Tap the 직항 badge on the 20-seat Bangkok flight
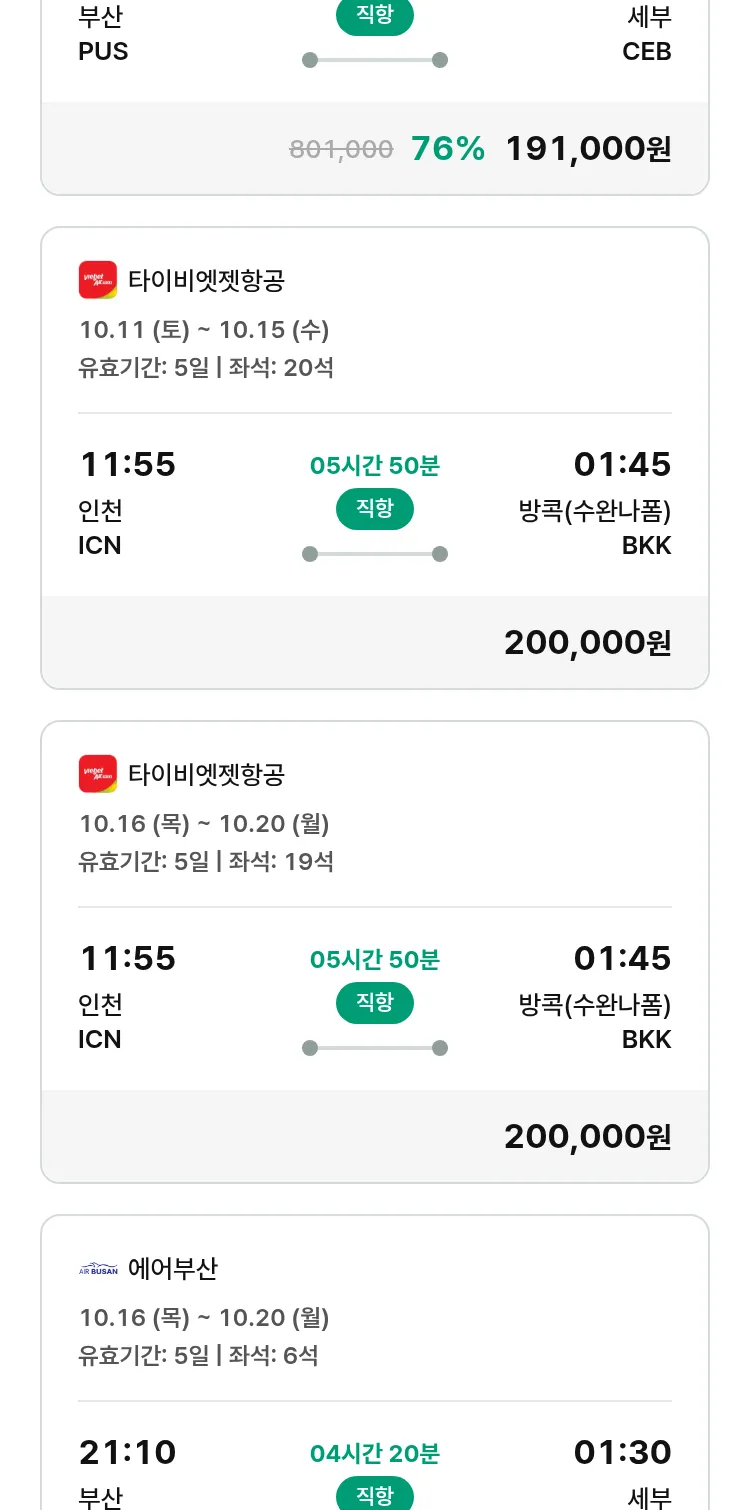 (x=375, y=509)
